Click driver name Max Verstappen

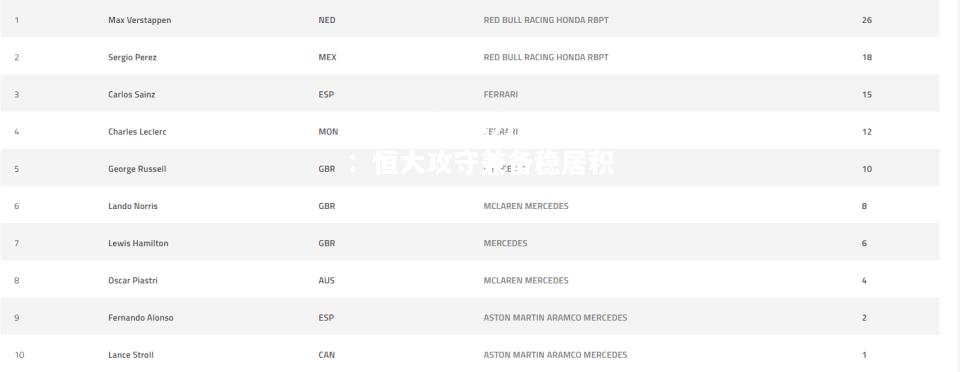(x=140, y=20)
